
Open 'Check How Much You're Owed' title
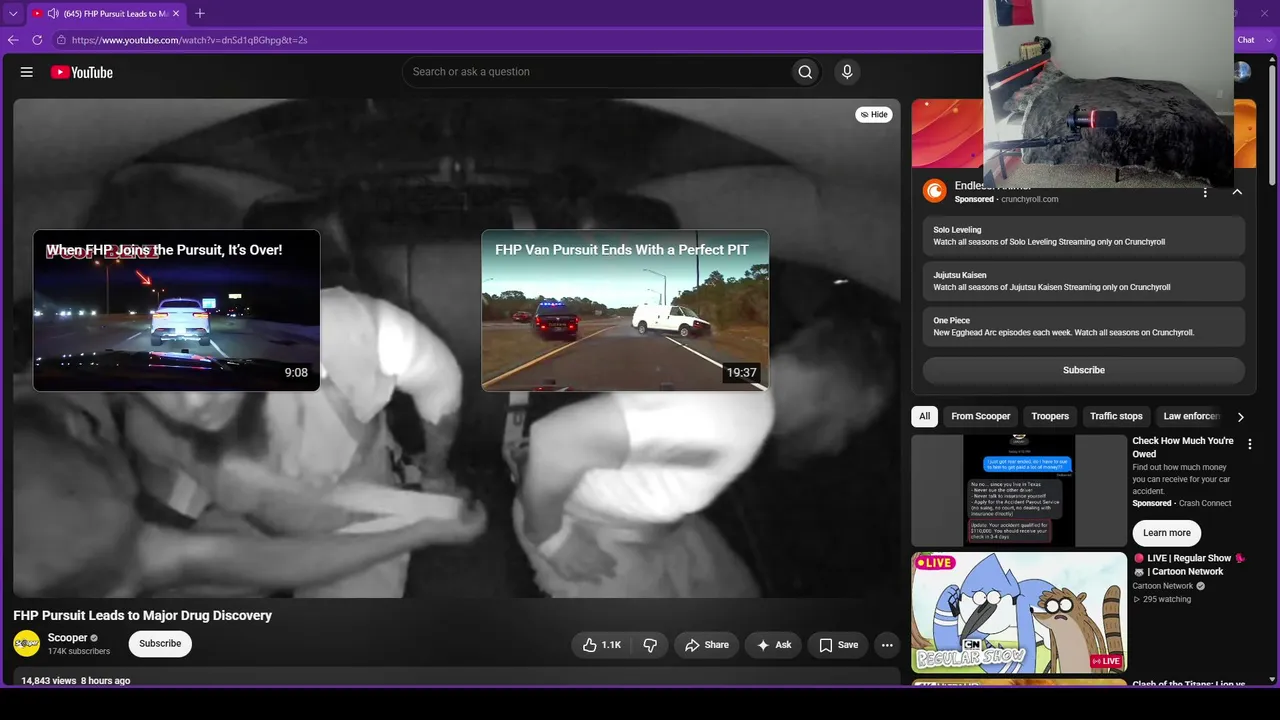tap(1183, 447)
